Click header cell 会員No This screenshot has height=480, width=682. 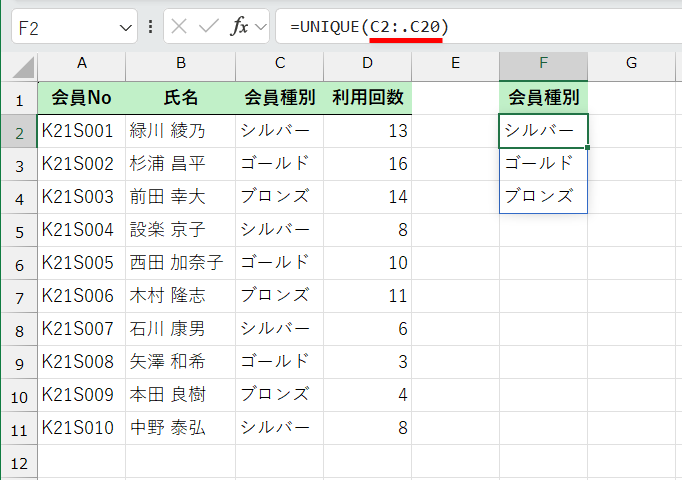(82, 98)
